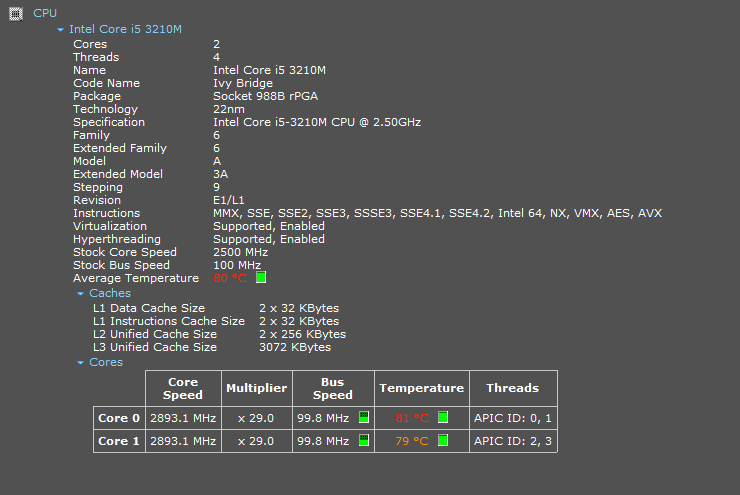Click the Extended Model 3A value
Image resolution: width=740 pixels, height=495 pixels.
221,175
